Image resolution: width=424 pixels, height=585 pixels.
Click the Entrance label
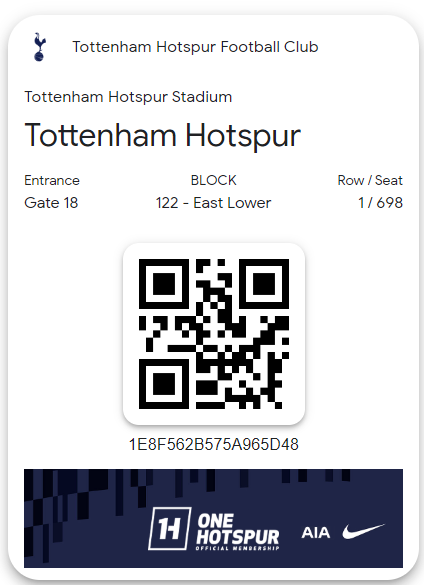point(52,181)
